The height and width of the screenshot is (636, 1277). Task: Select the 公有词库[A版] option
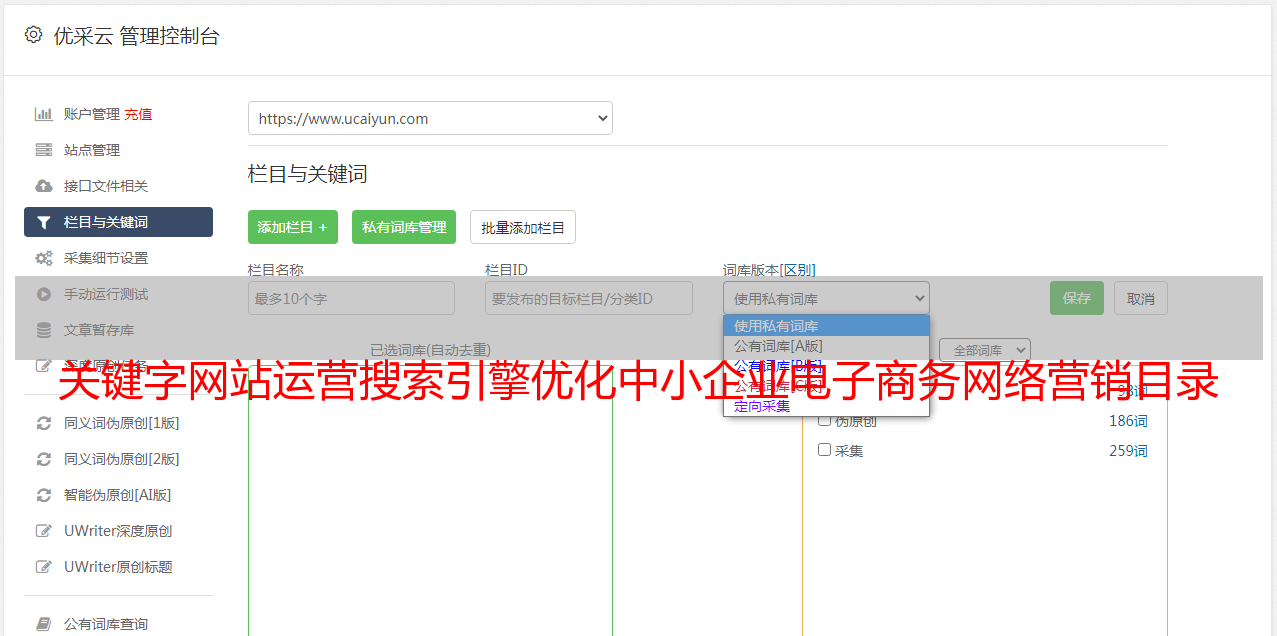(x=826, y=346)
